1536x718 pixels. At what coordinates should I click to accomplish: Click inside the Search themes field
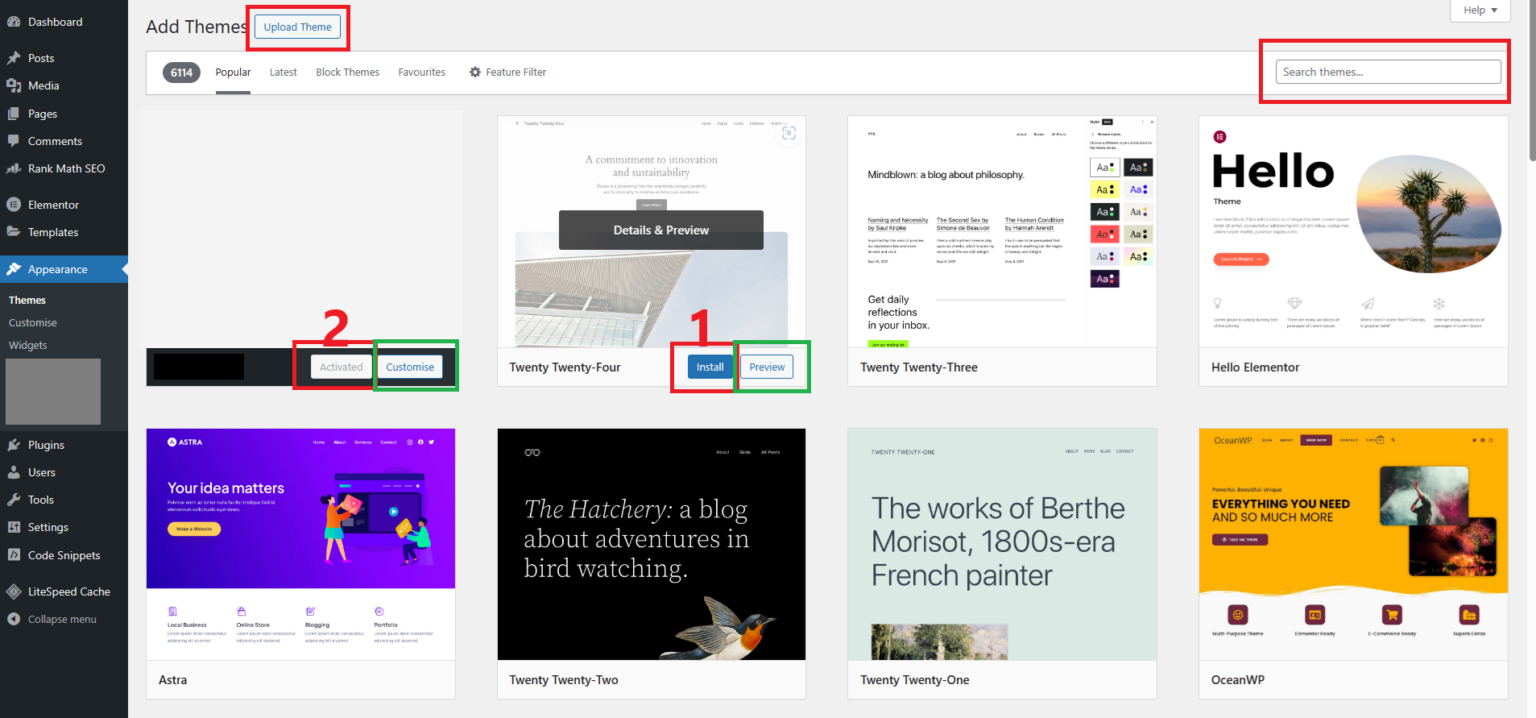coord(1387,71)
